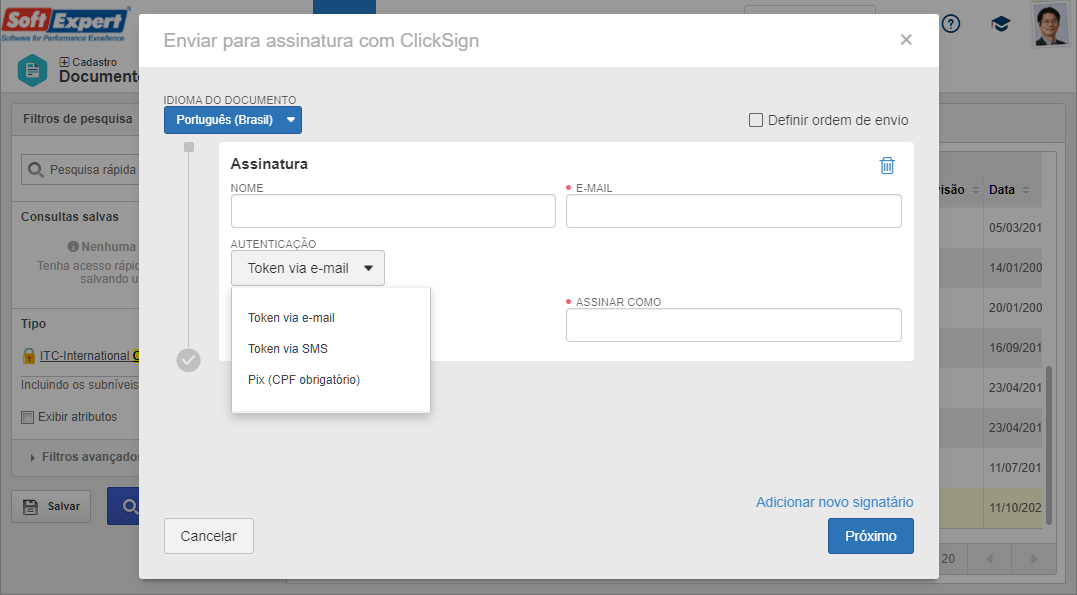
Task: Click the blue search button behind dialog
Action: [124, 506]
